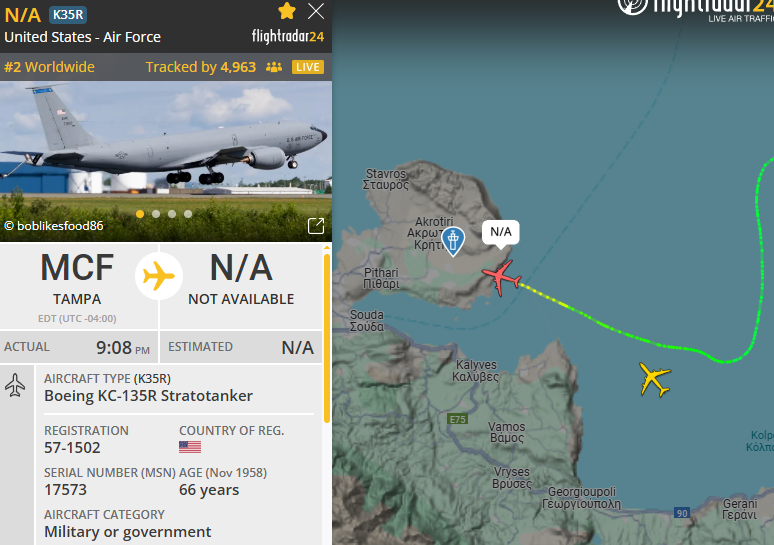The width and height of the screenshot is (774, 545).
Task: Open aircraft photo in external view
Action: click(x=316, y=226)
